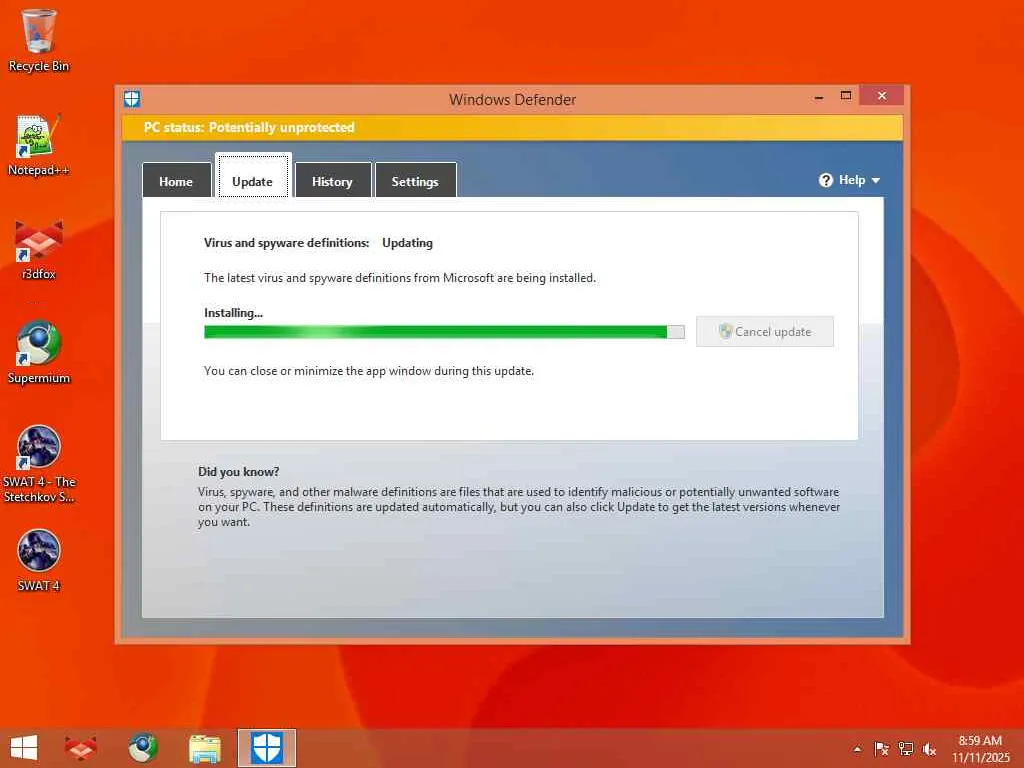Viewport: 1024px width, 768px height.
Task: Go to the Settings tab
Action: [415, 180]
